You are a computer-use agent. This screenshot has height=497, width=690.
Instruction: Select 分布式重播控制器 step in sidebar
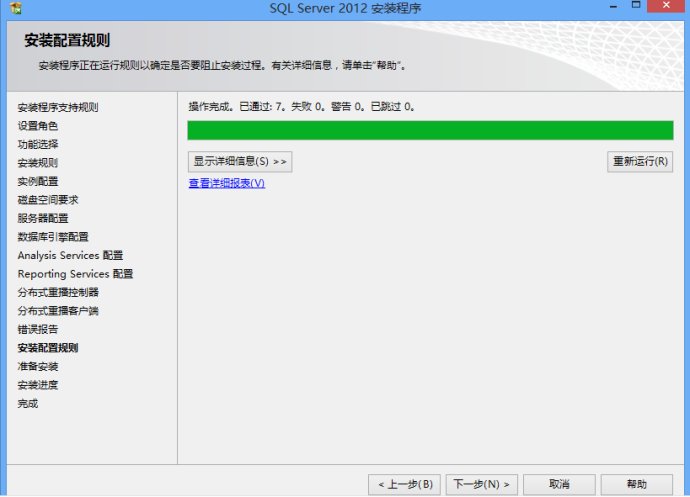[58, 292]
